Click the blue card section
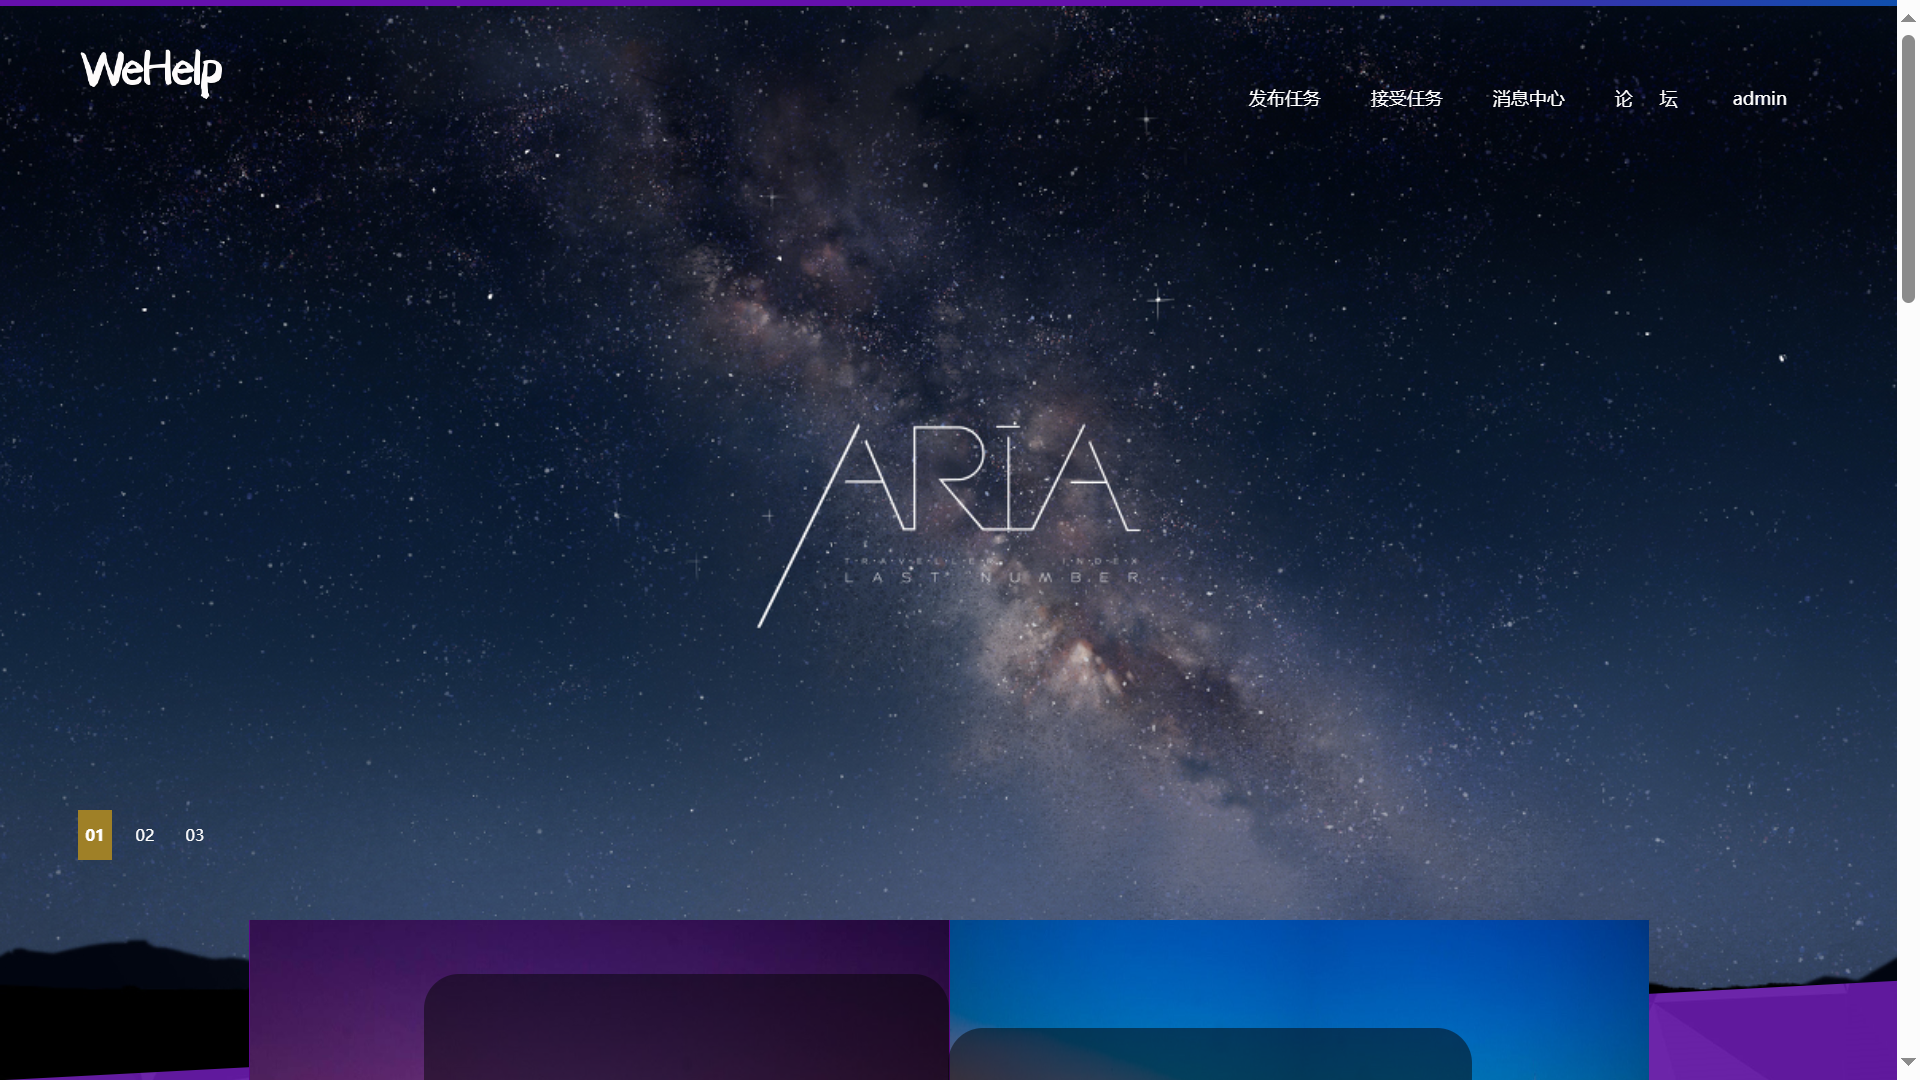Image resolution: width=1920 pixels, height=1080 pixels. [x=1300, y=970]
